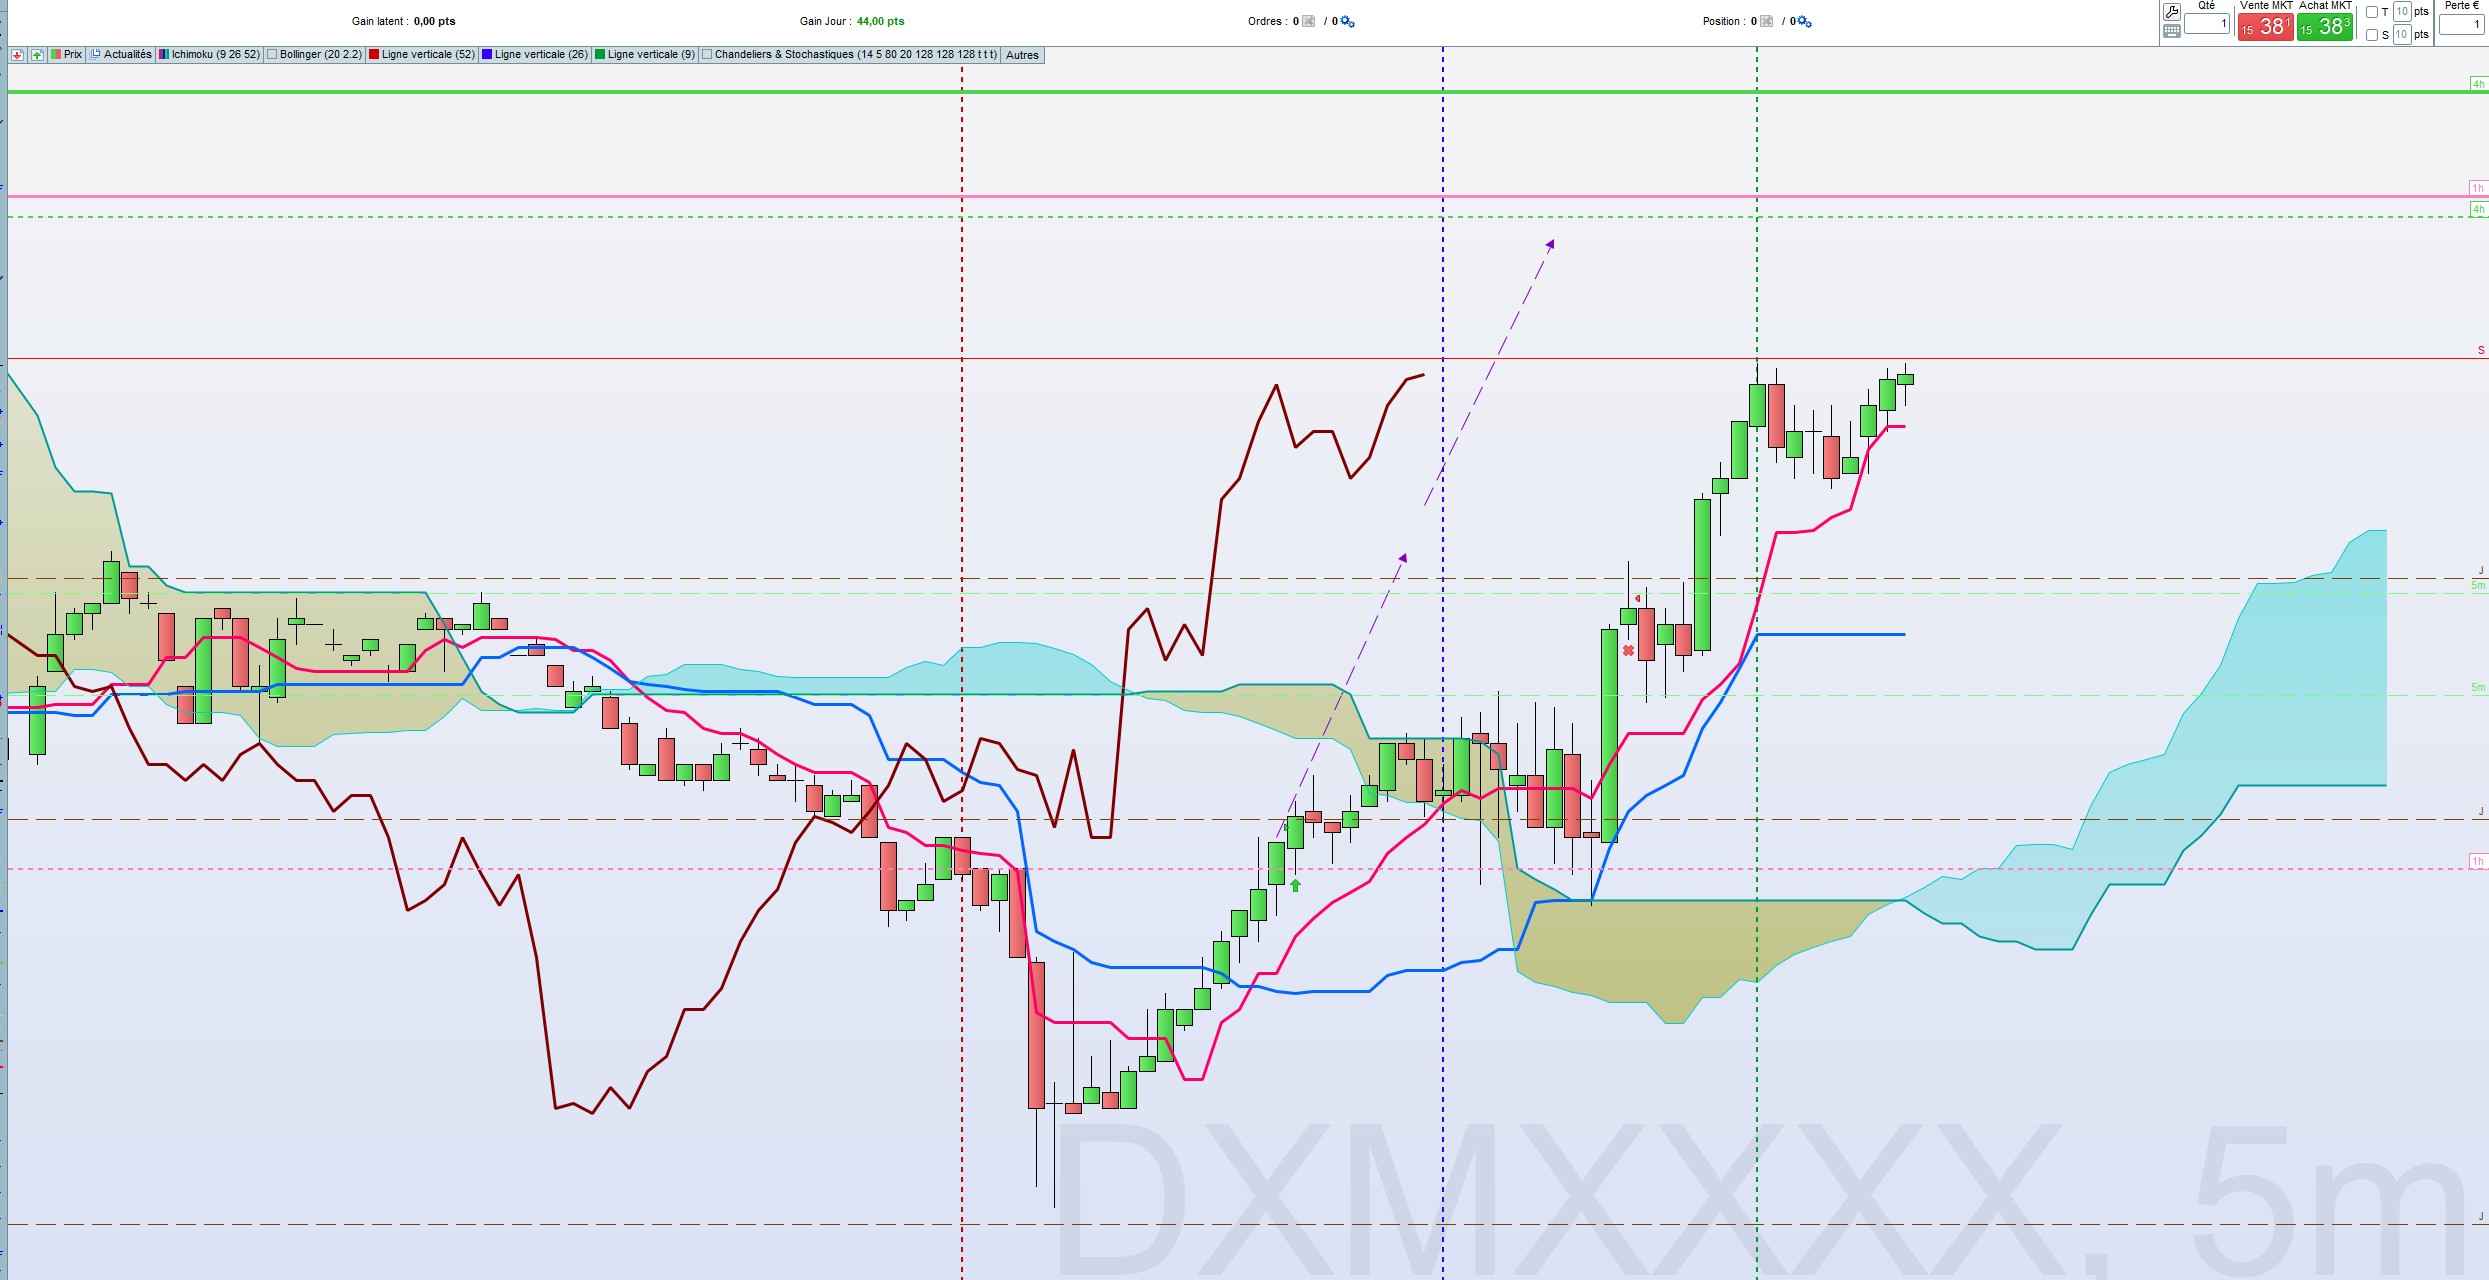
Task: Click the red Vente MKT sell button
Action: 2265,27
